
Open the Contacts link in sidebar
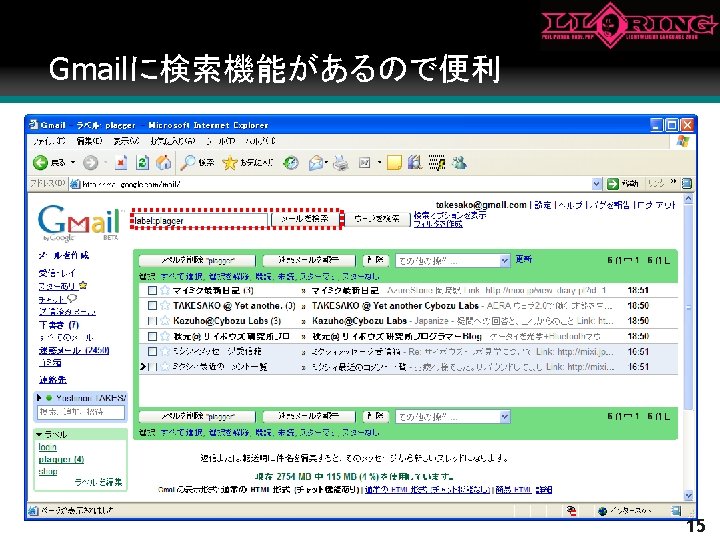point(53,380)
